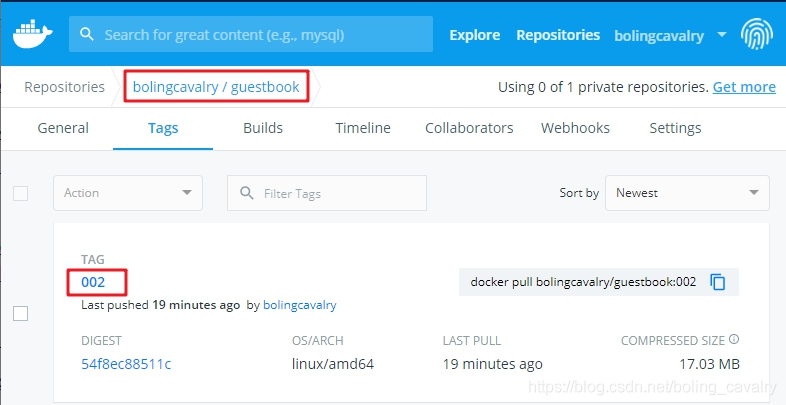Go to the Timeline tab

(363, 128)
